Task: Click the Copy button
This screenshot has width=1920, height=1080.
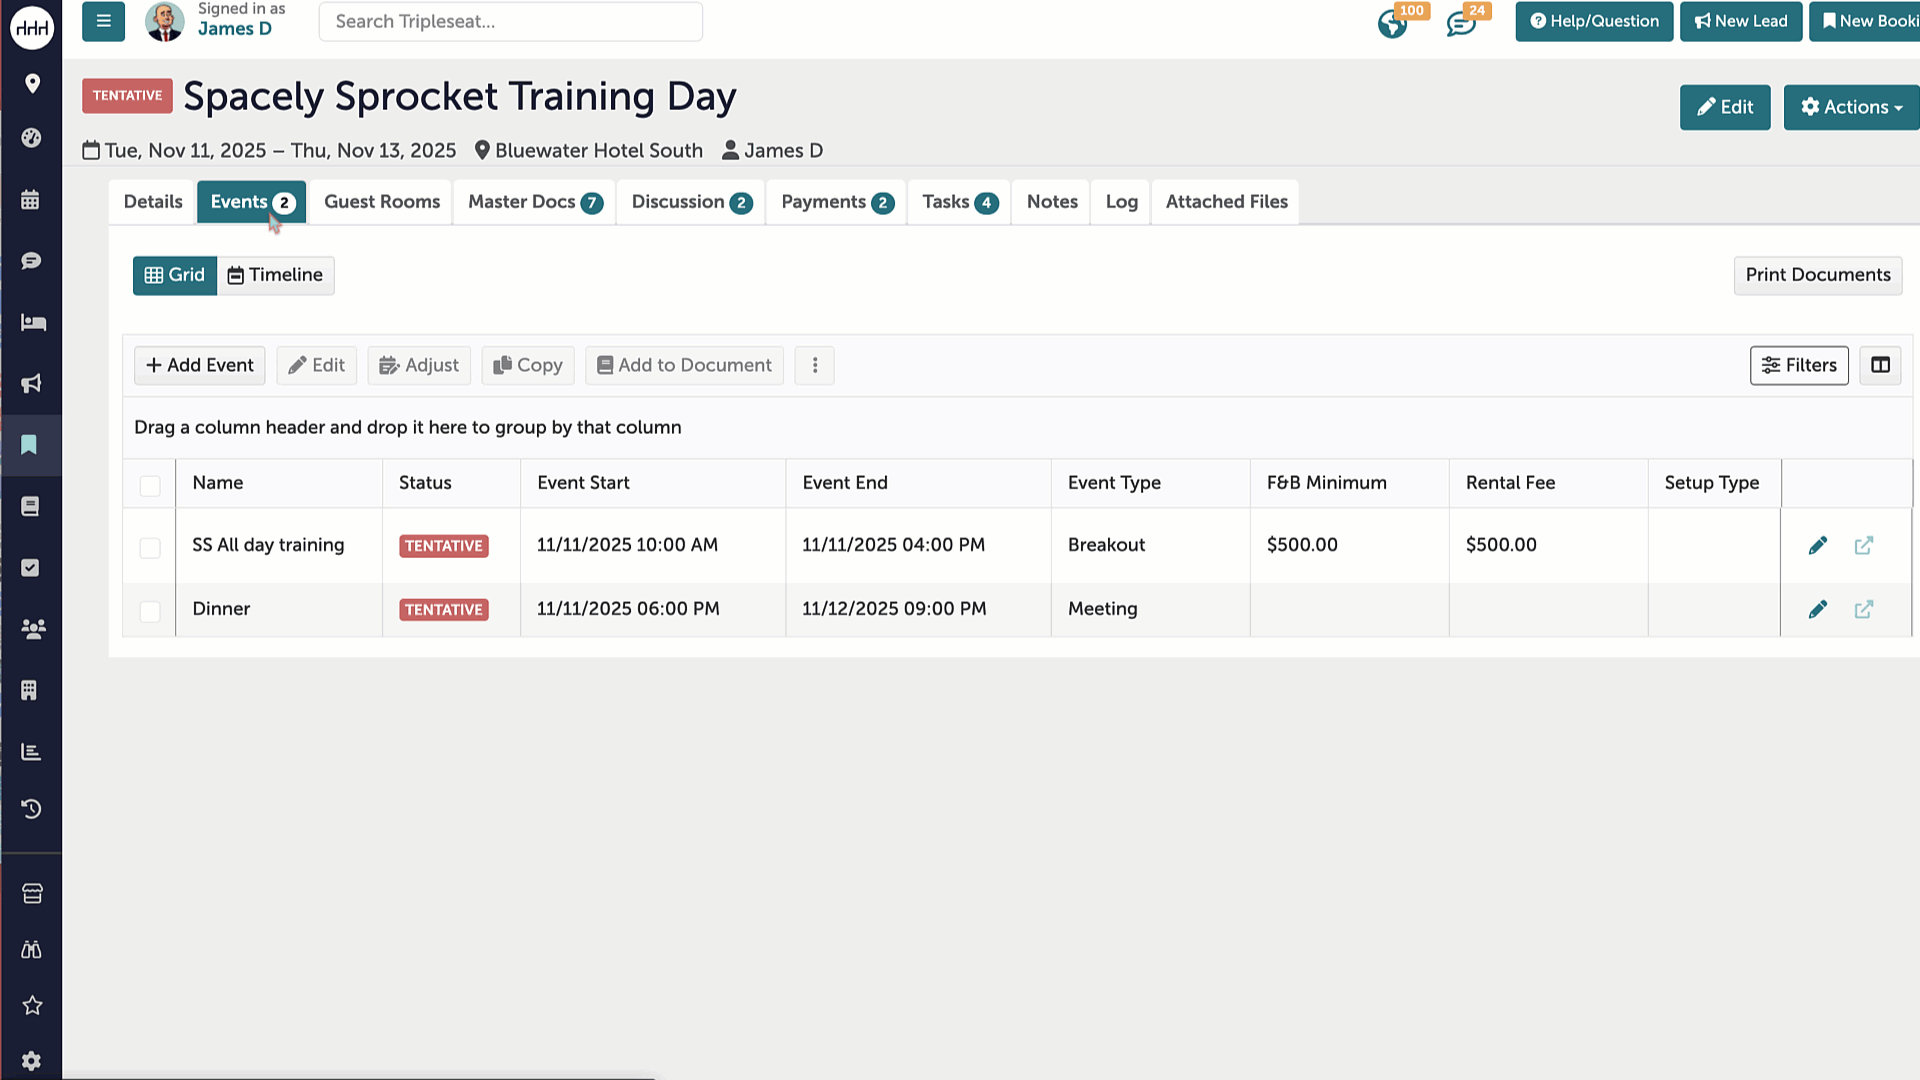Action: (x=528, y=365)
